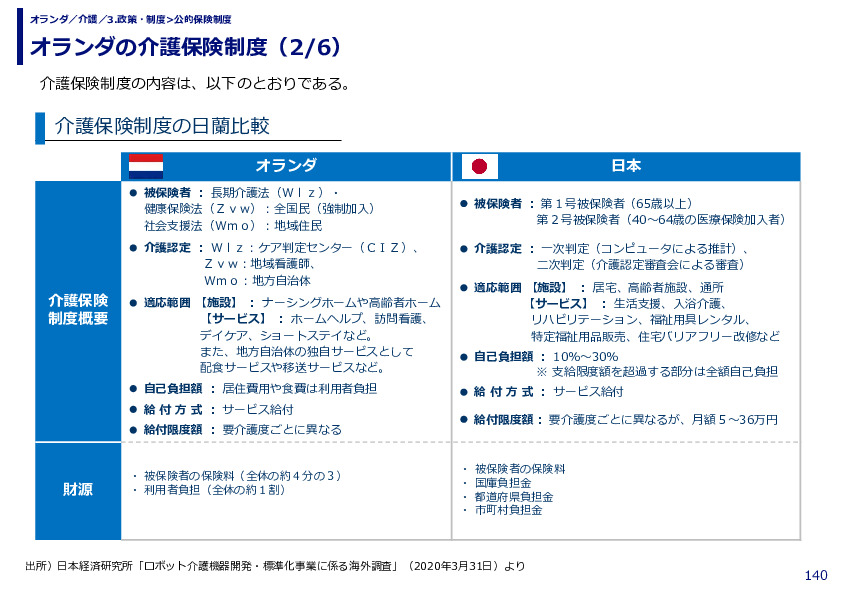
Task: Click Japan 給付方式：サービス給付
Action: (x=548, y=392)
